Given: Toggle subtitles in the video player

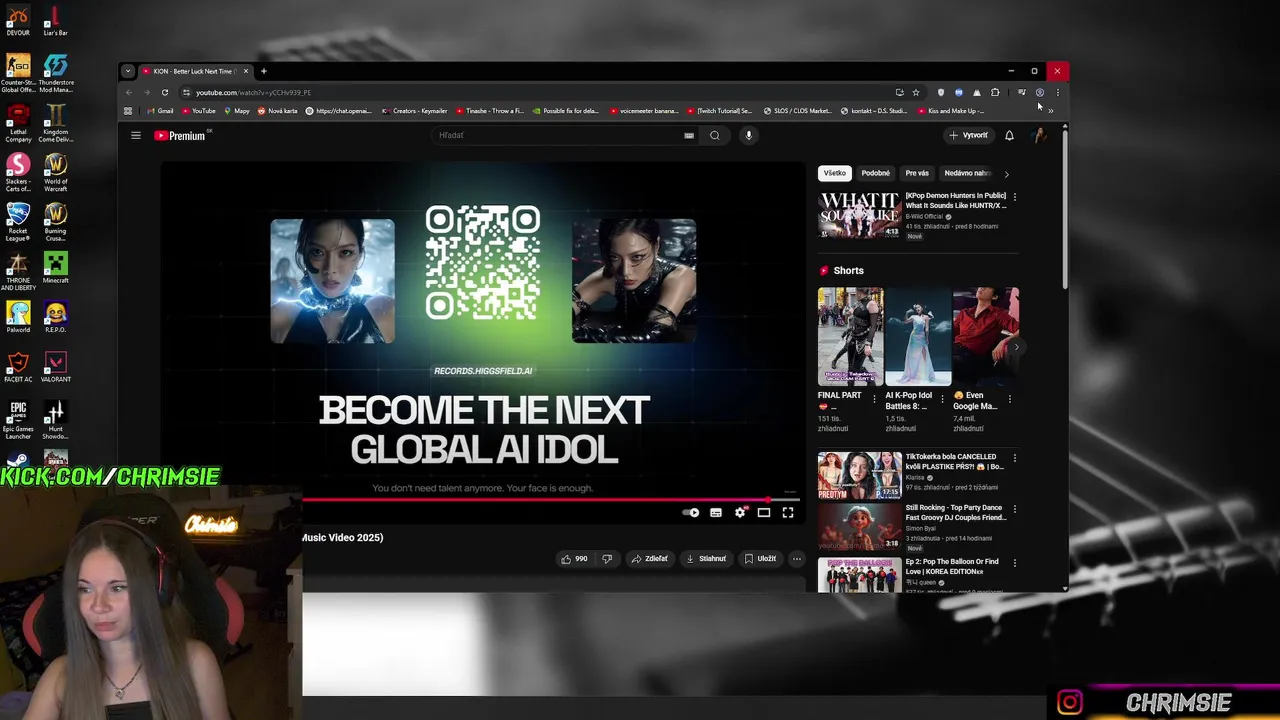Looking at the screenshot, I should pyautogui.click(x=716, y=513).
